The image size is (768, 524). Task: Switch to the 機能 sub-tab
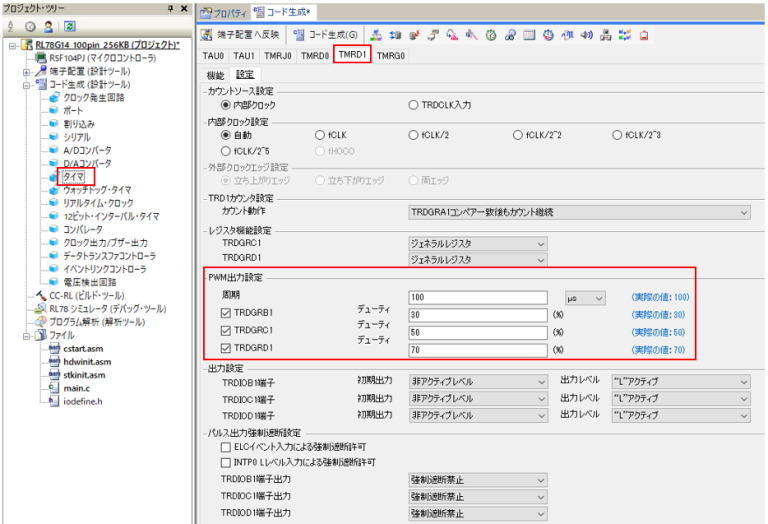click(x=215, y=74)
